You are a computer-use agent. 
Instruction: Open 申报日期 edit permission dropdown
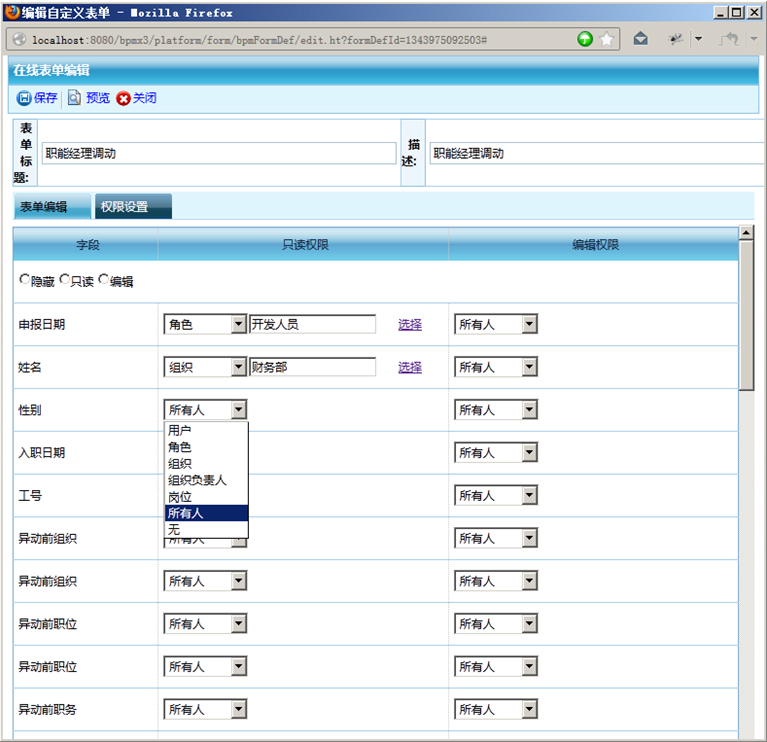[x=496, y=324]
